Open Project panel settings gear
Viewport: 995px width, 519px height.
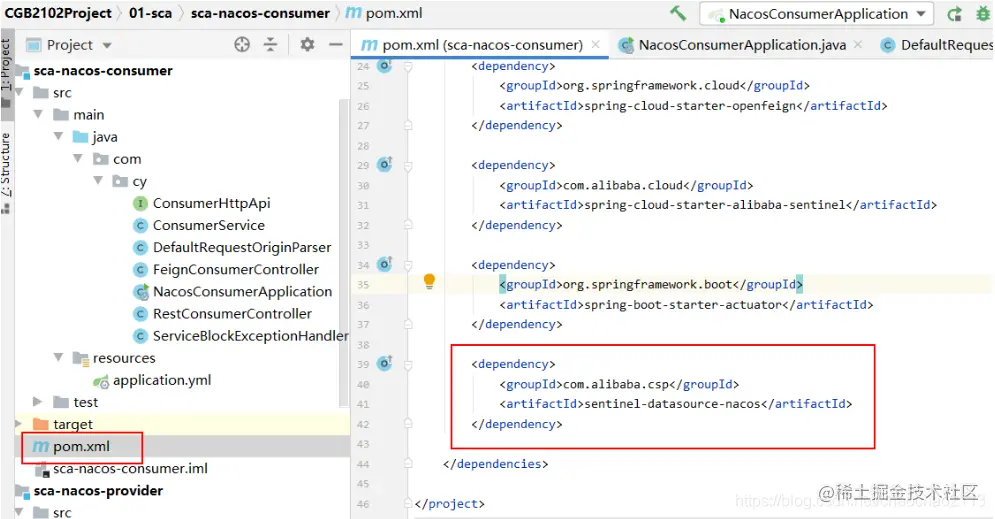307,44
